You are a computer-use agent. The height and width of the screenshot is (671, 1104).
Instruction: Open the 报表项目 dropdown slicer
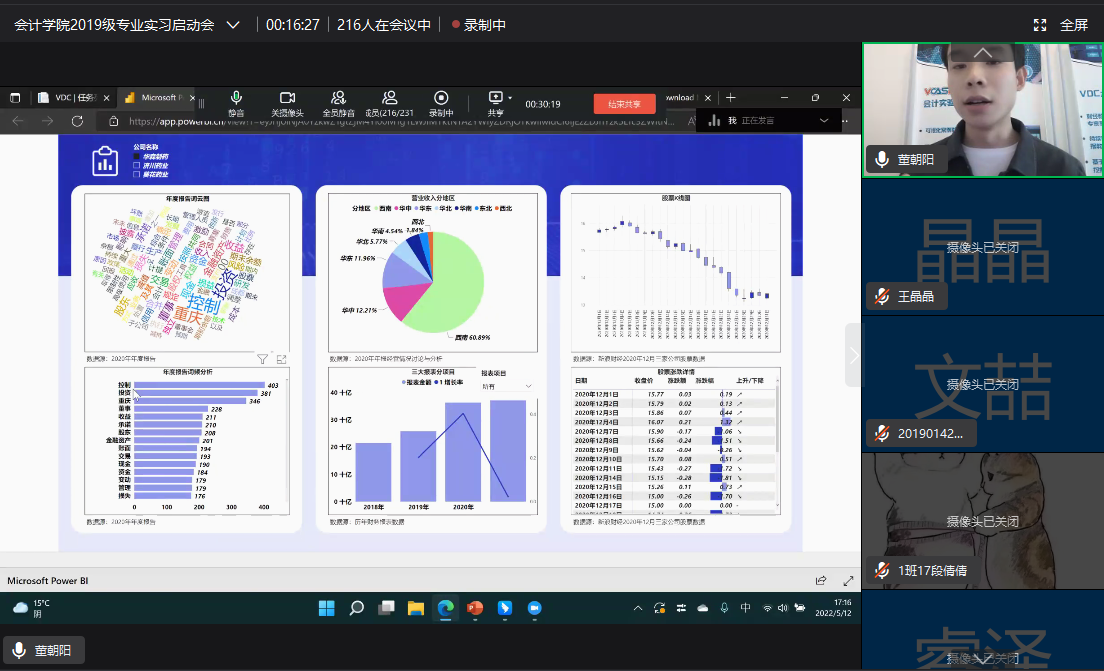[x=507, y=385]
